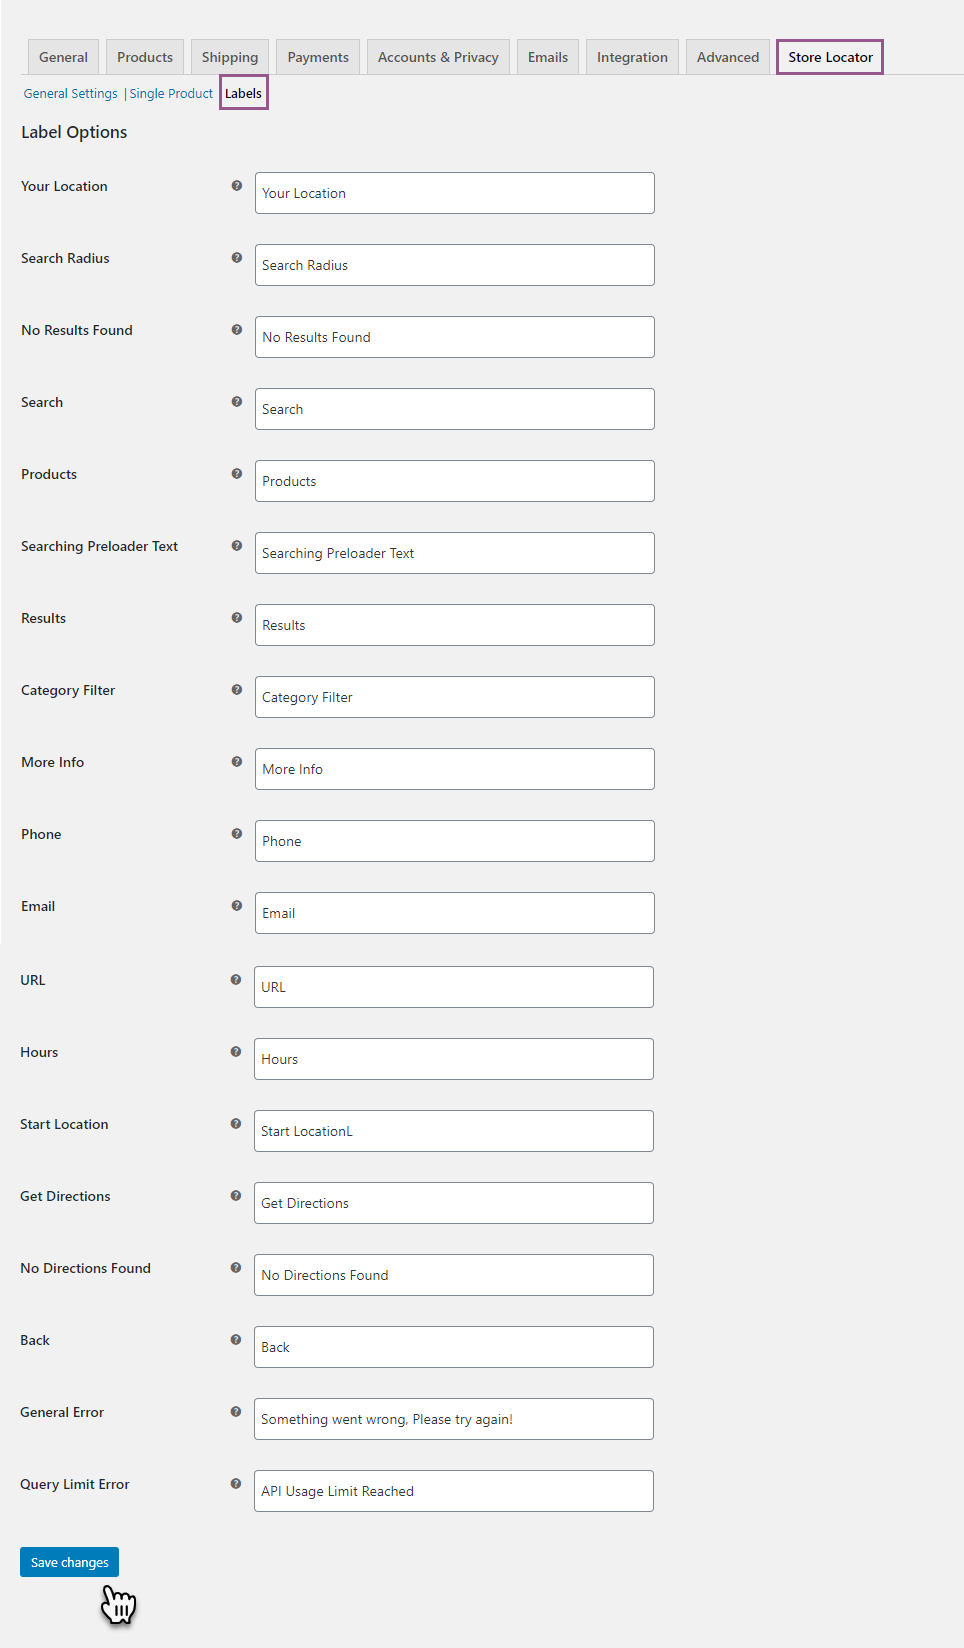Open the tooltip for Searching Preloader Text
Viewport: 964px width, 1648px height.
pyautogui.click(x=236, y=544)
